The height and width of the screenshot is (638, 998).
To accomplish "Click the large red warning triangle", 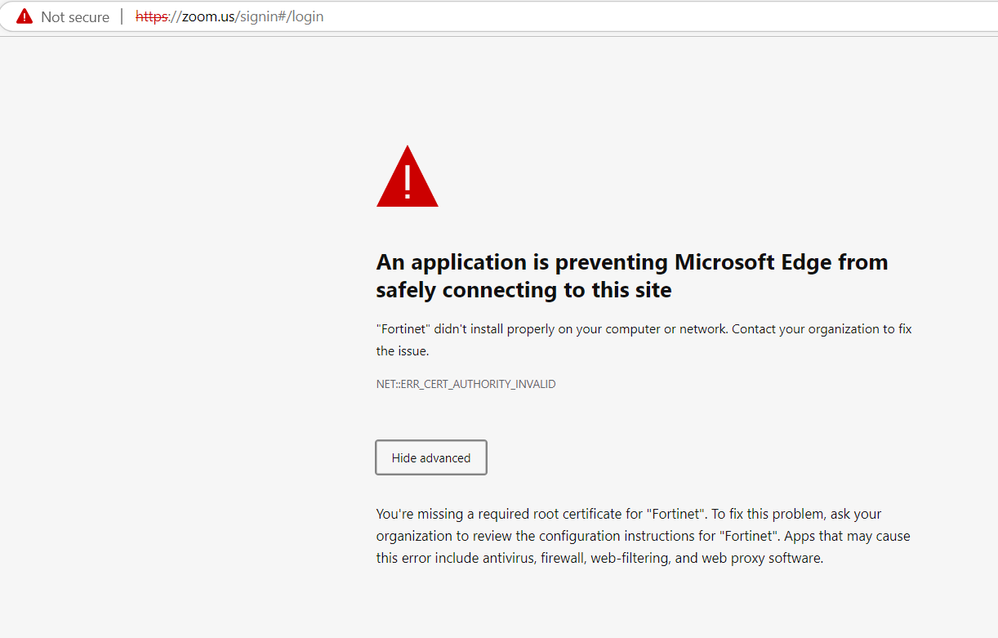I will (407, 178).
